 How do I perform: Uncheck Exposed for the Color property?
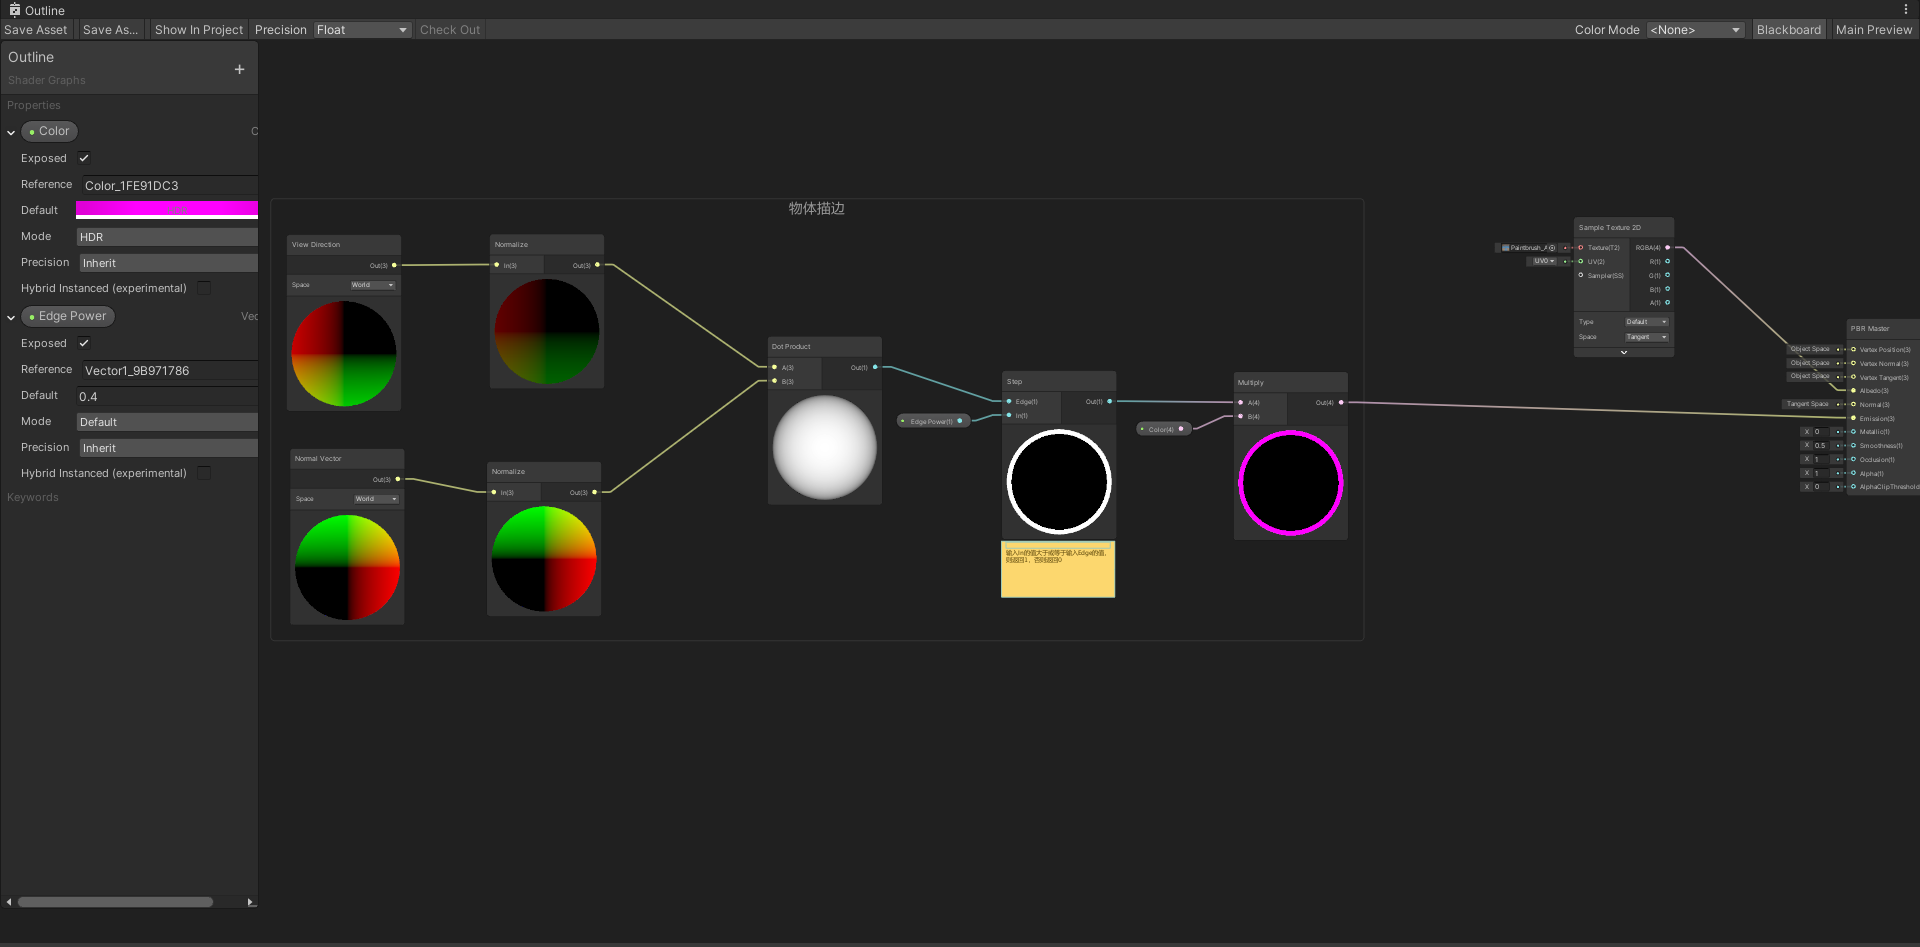(x=83, y=157)
